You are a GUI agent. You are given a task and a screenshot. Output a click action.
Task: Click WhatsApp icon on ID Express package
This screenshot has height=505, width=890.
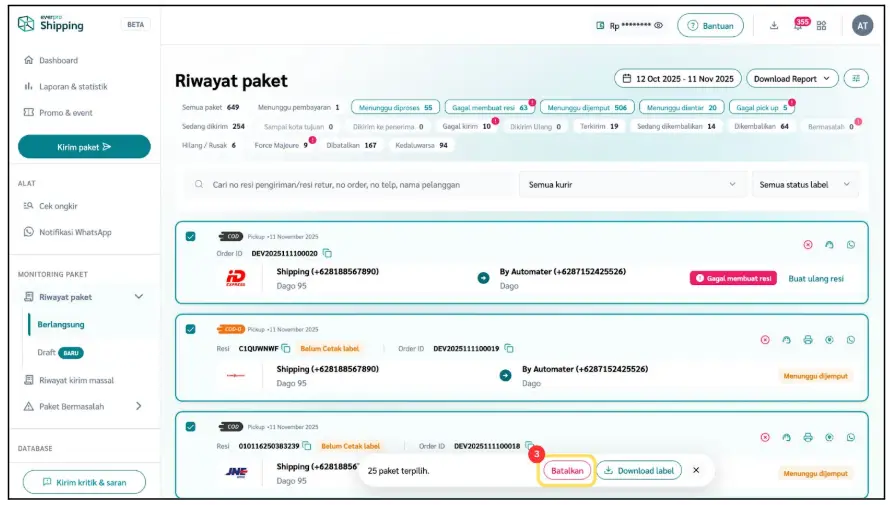point(851,245)
